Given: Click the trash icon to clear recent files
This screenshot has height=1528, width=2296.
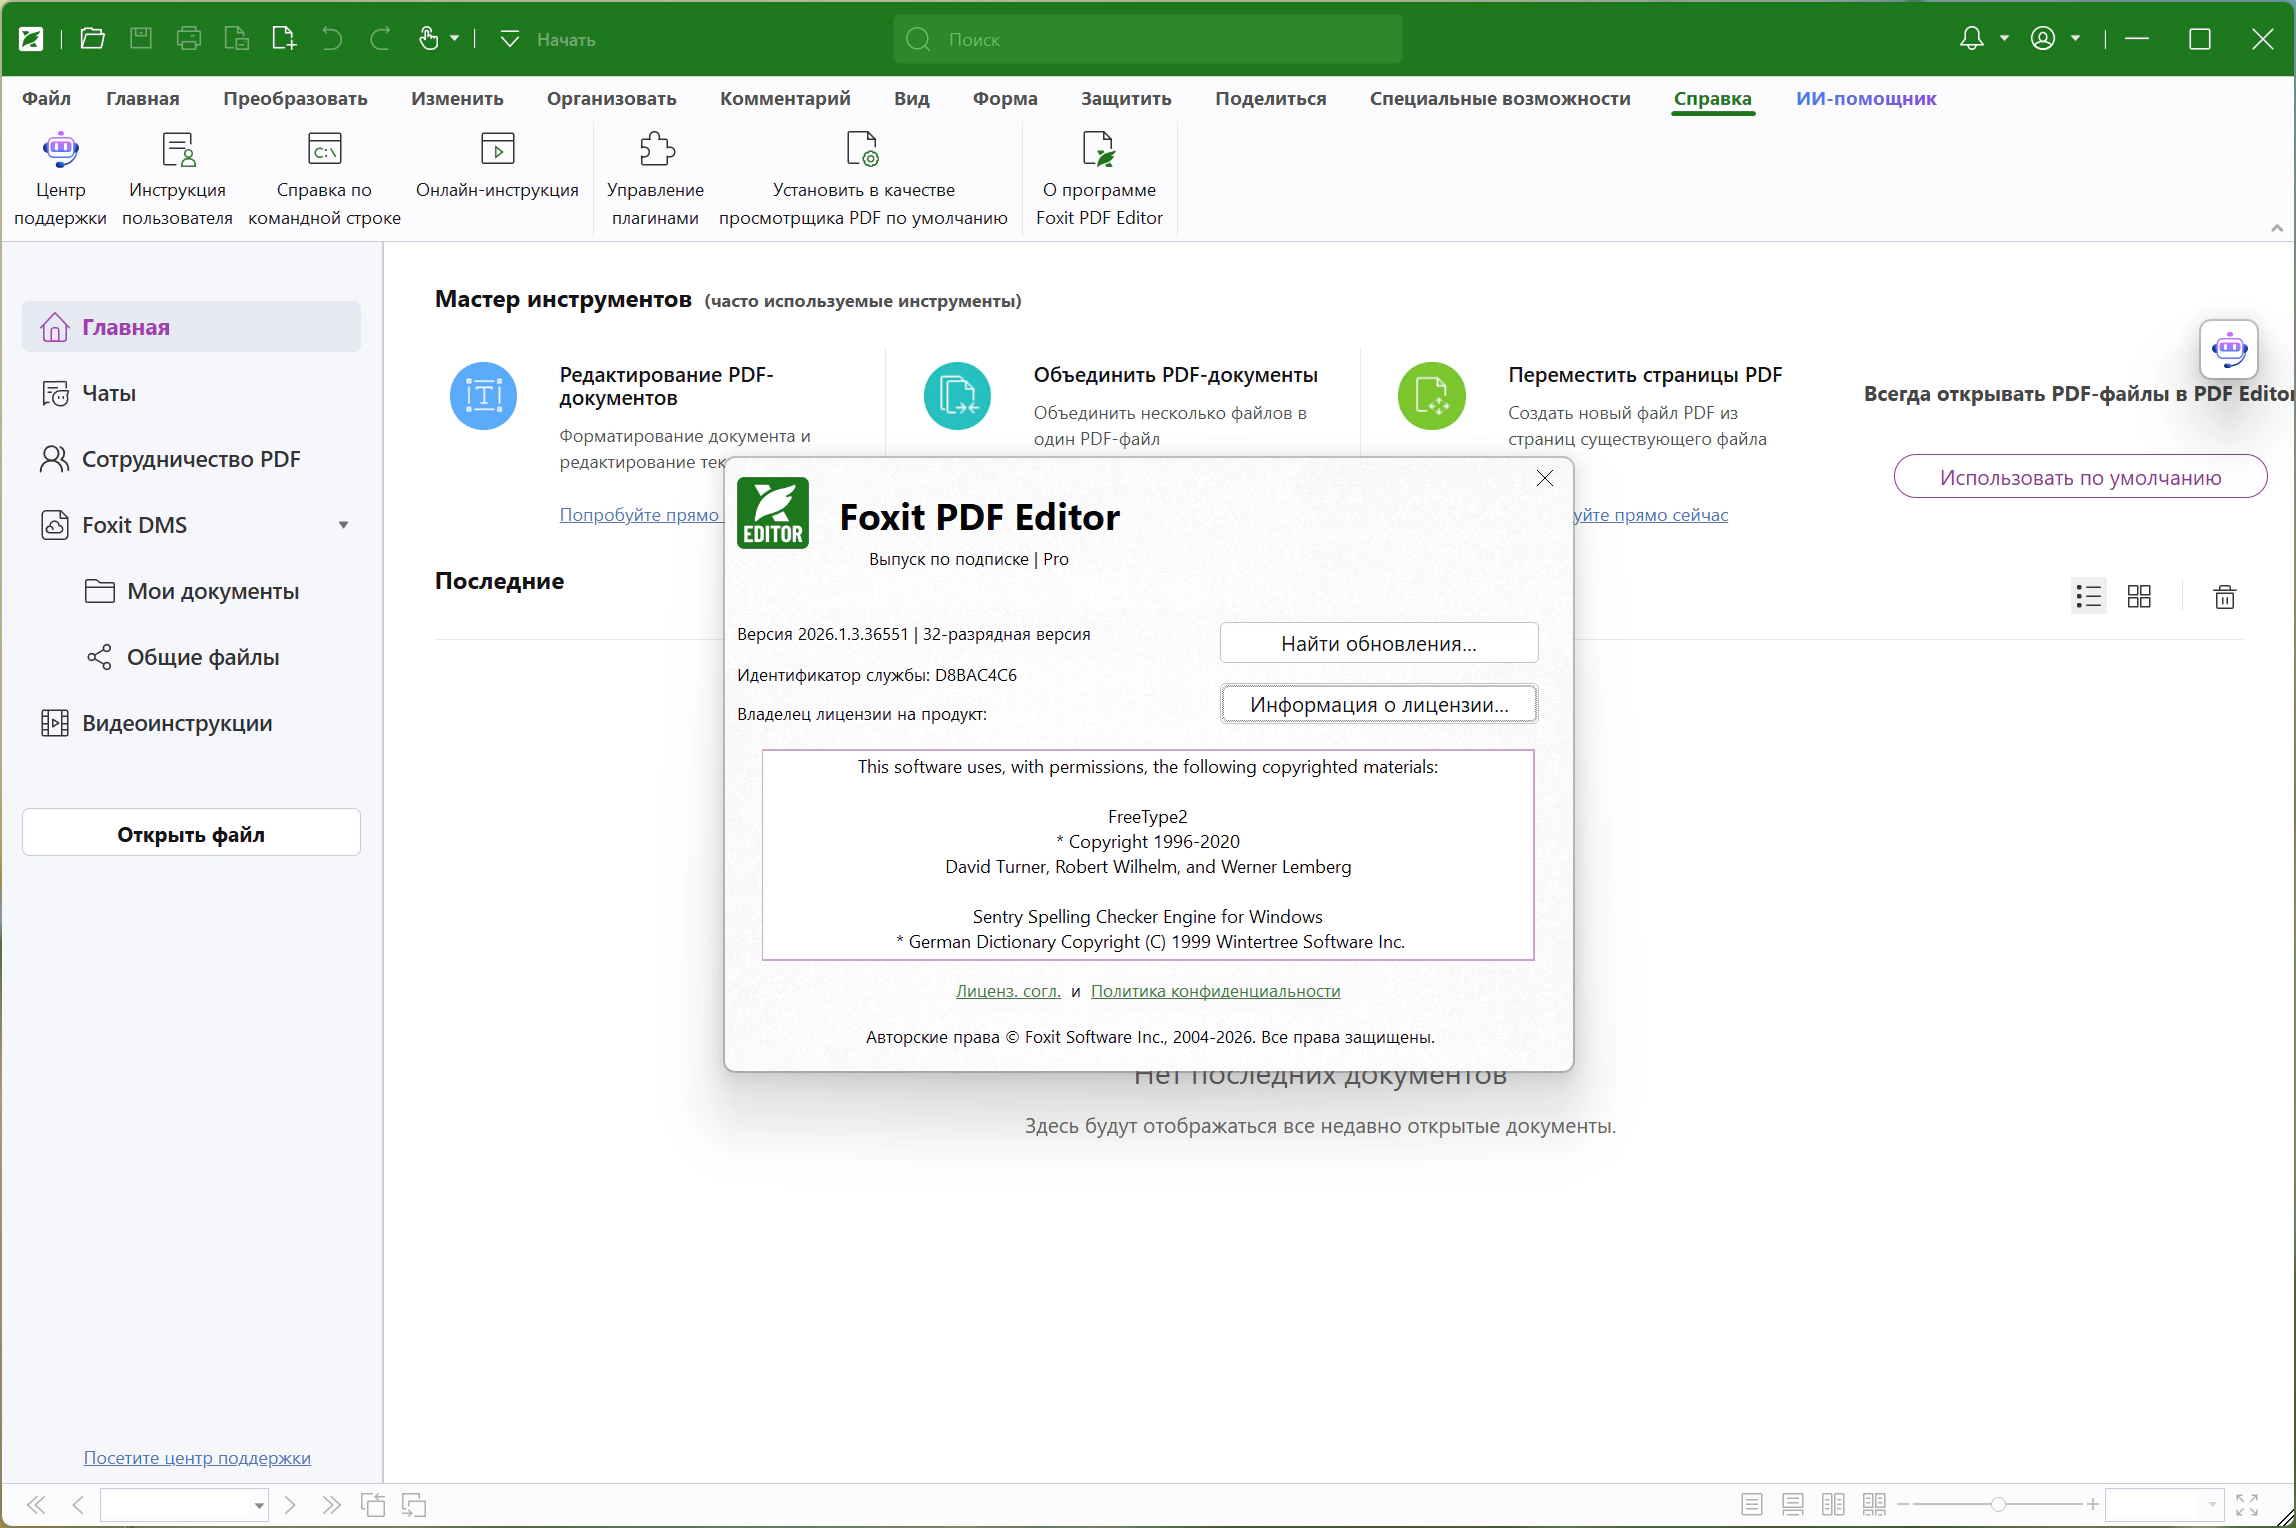Looking at the screenshot, I should click(2225, 597).
